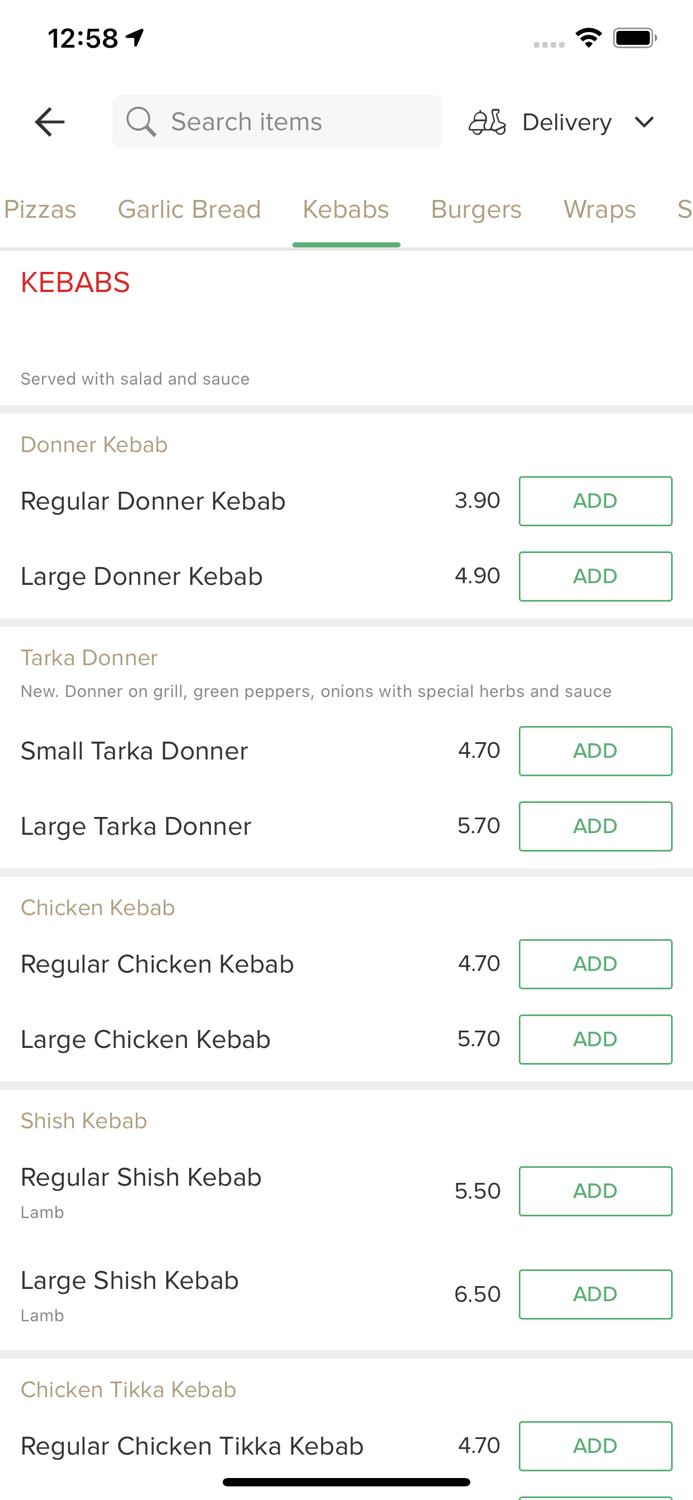Open the Garlic Bread section
Image resolution: width=693 pixels, height=1500 pixels.
pos(189,210)
